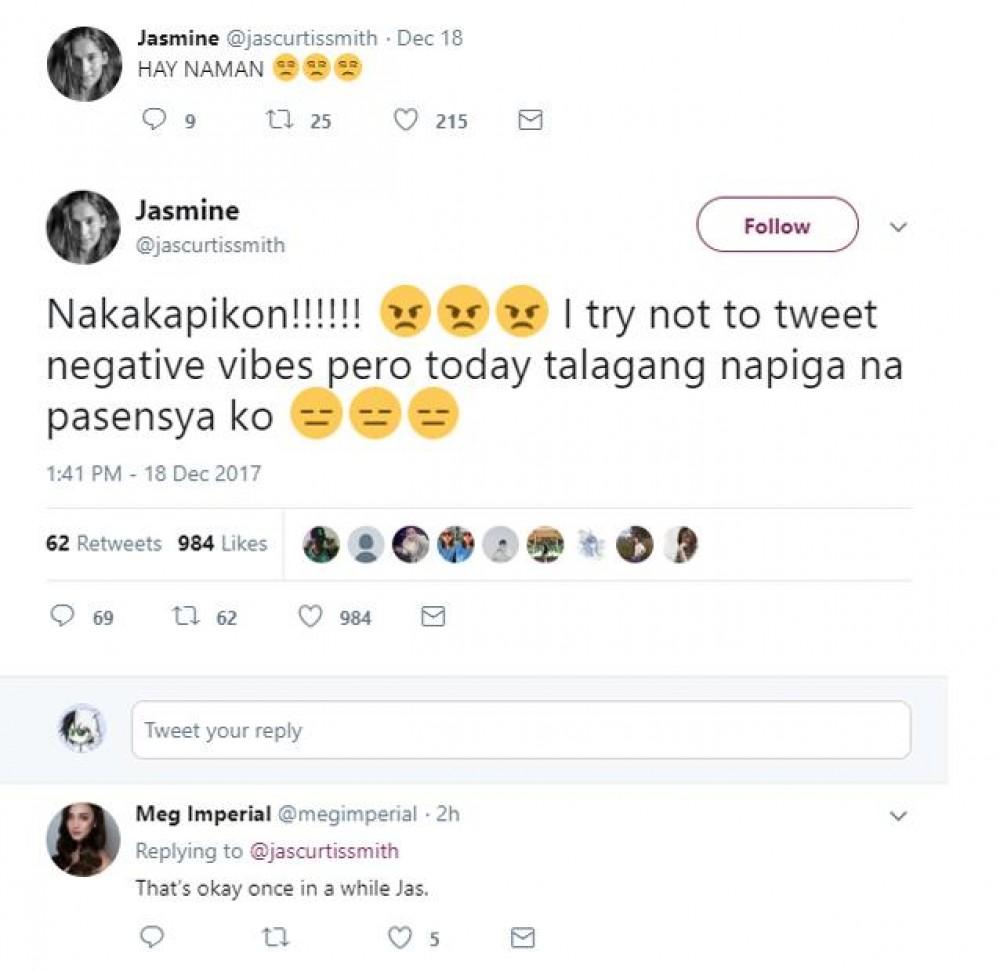Like the HAY NAMAN tweet
Viewport: 1000px width, 971px height.
(x=405, y=120)
